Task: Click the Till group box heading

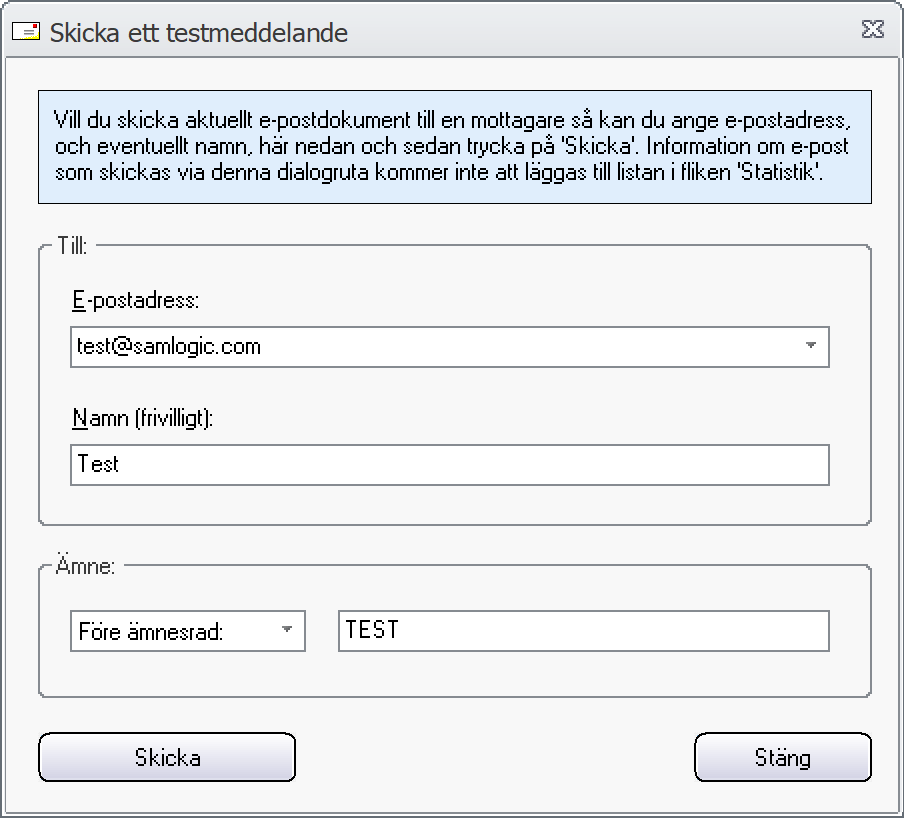Action: click(x=72, y=246)
